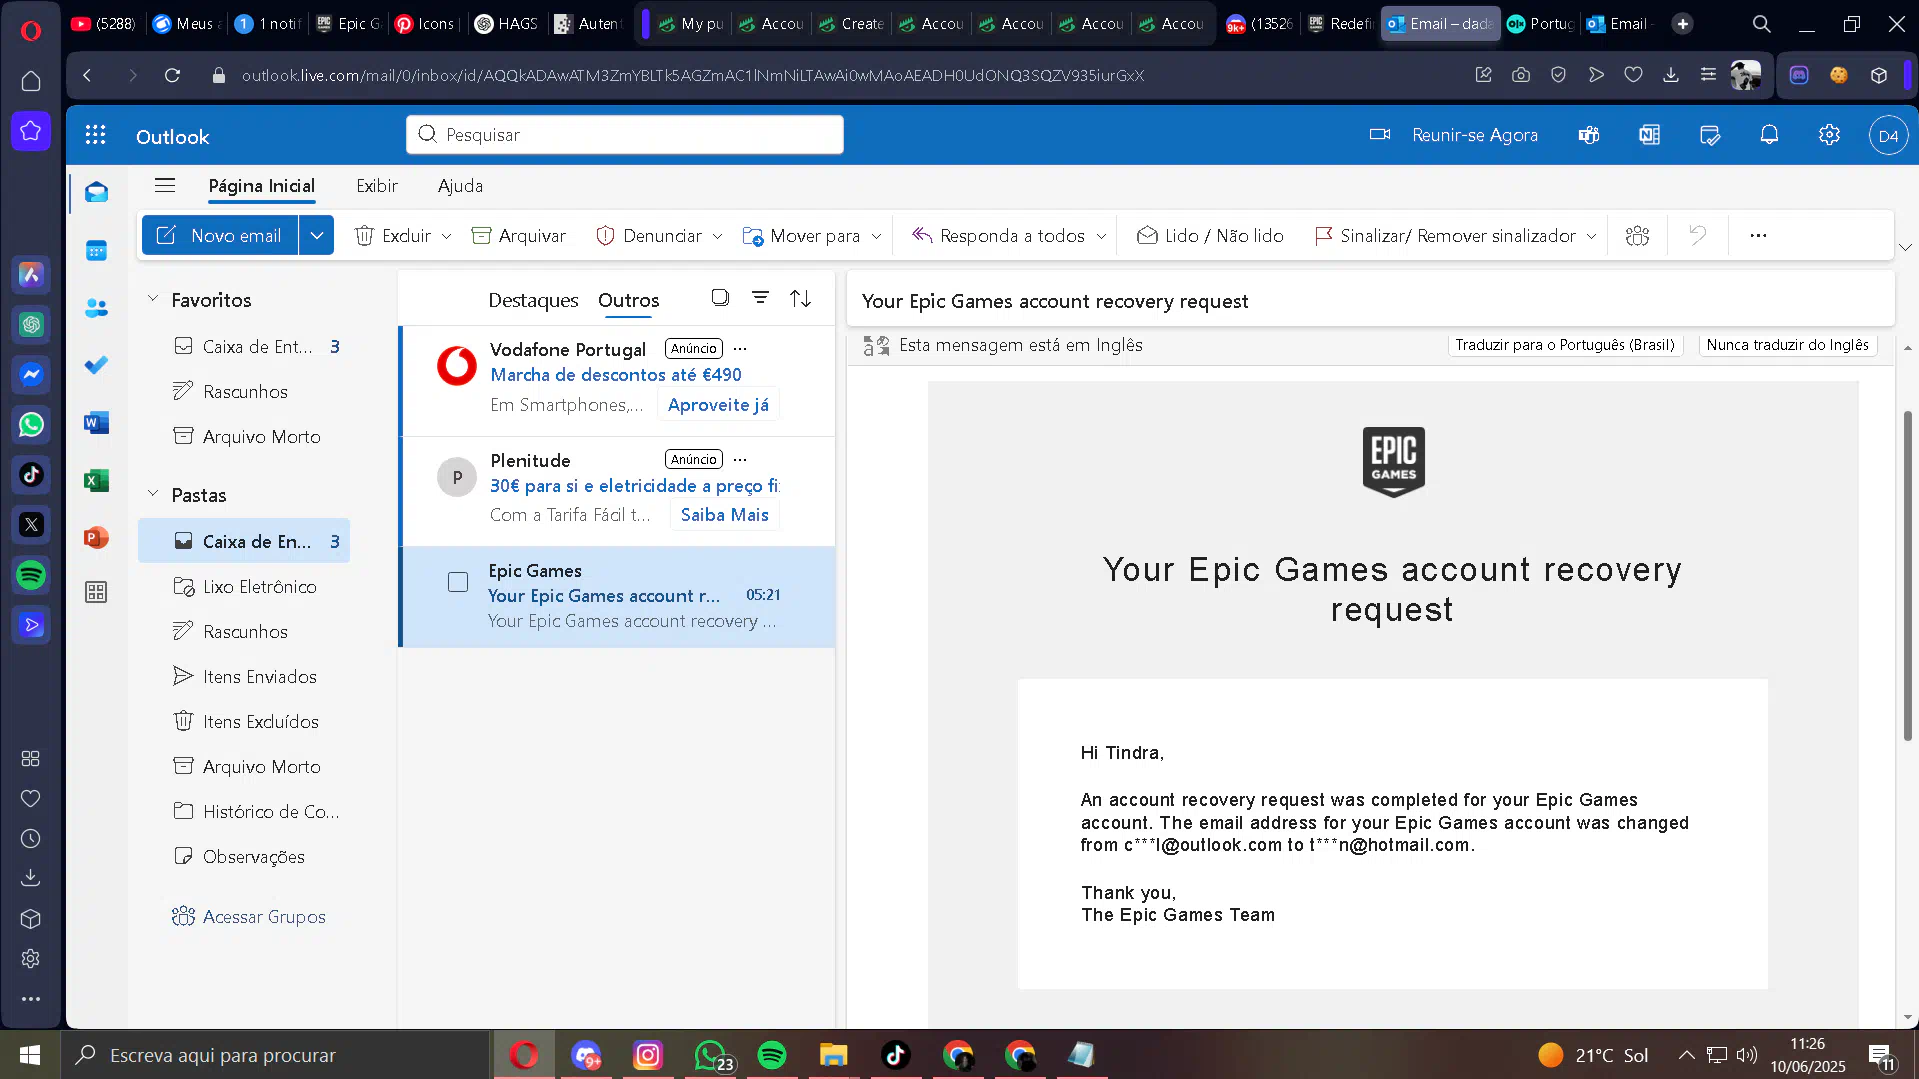Image resolution: width=1919 pixels, height=1079 pixels.
Task: Click Traduzir para o Português (Brasil)
Action: pyautogui.click(x=1564, y=345)
